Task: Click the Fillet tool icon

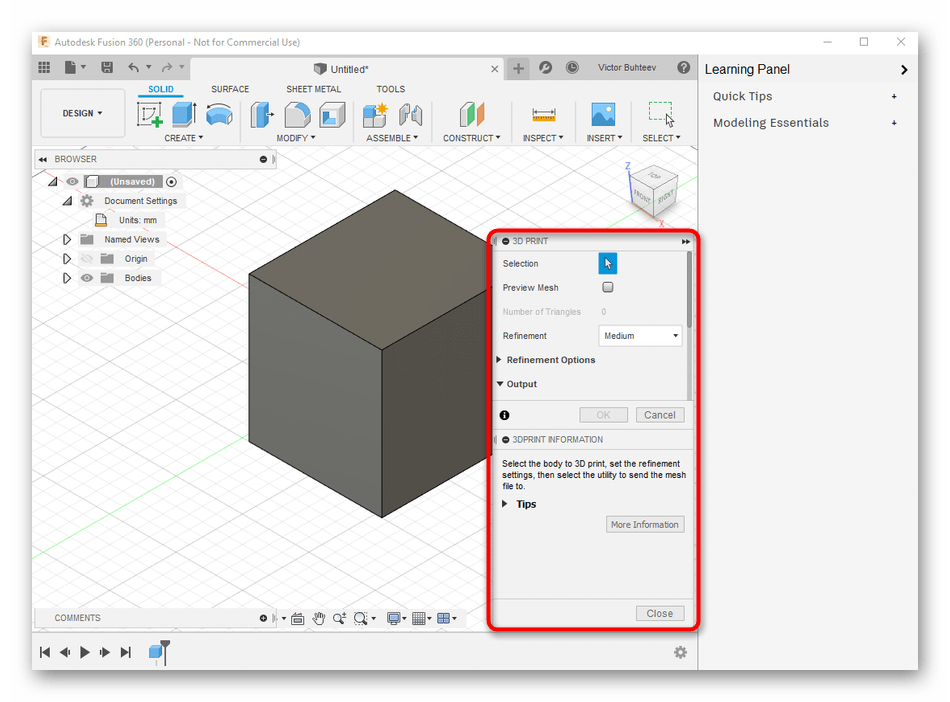Action: tap(297, 114)
